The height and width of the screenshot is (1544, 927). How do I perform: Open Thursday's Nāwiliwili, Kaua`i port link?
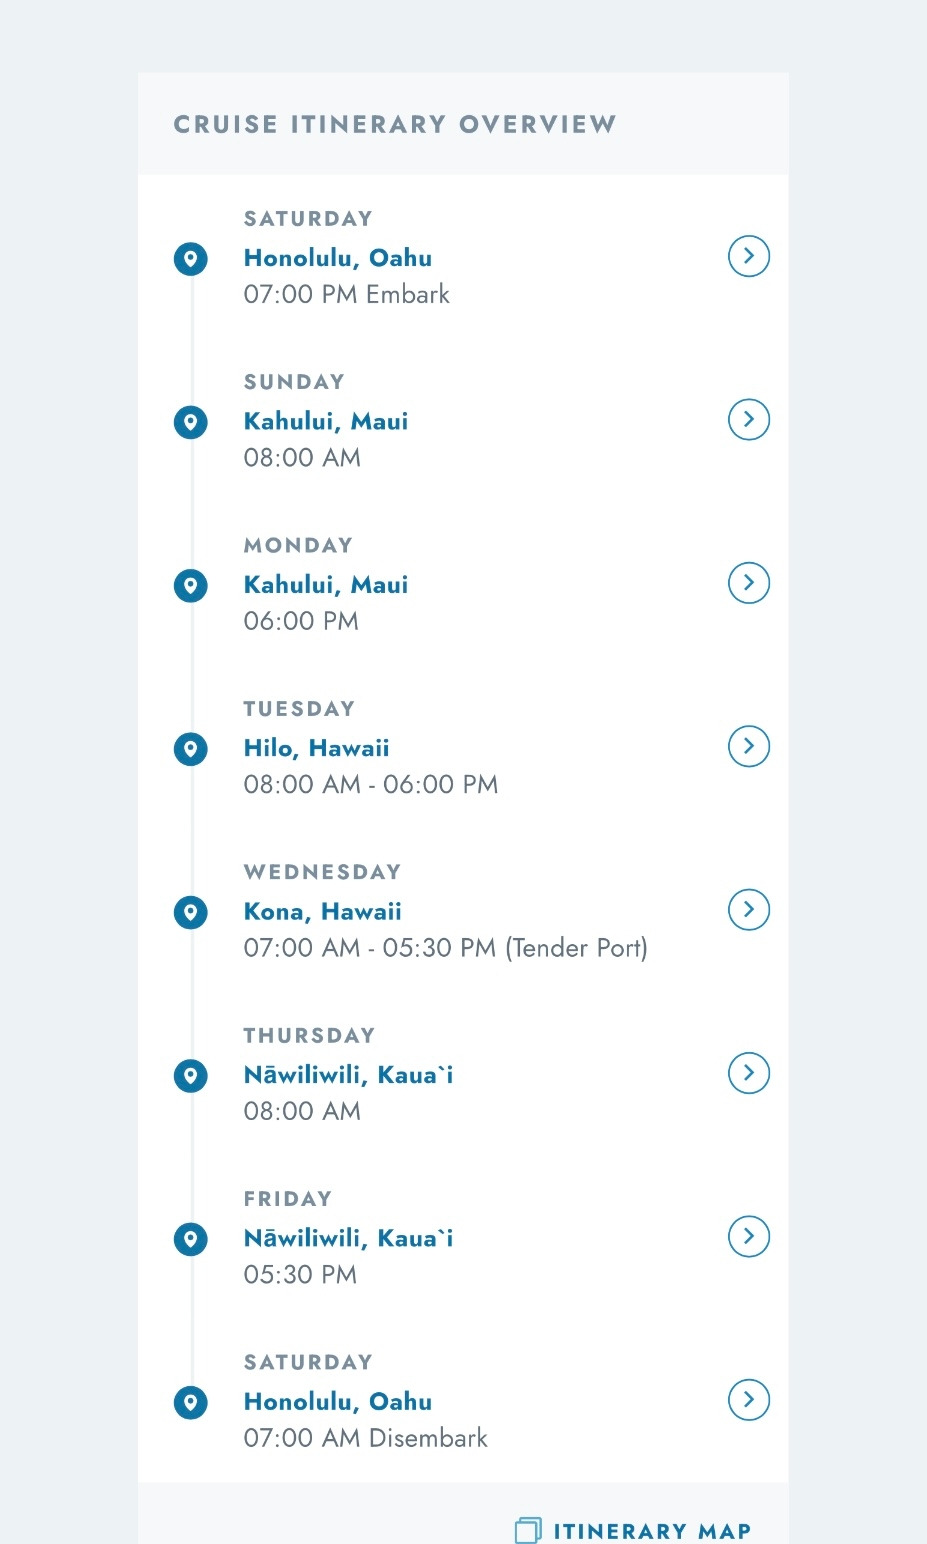coord(348,1075)
